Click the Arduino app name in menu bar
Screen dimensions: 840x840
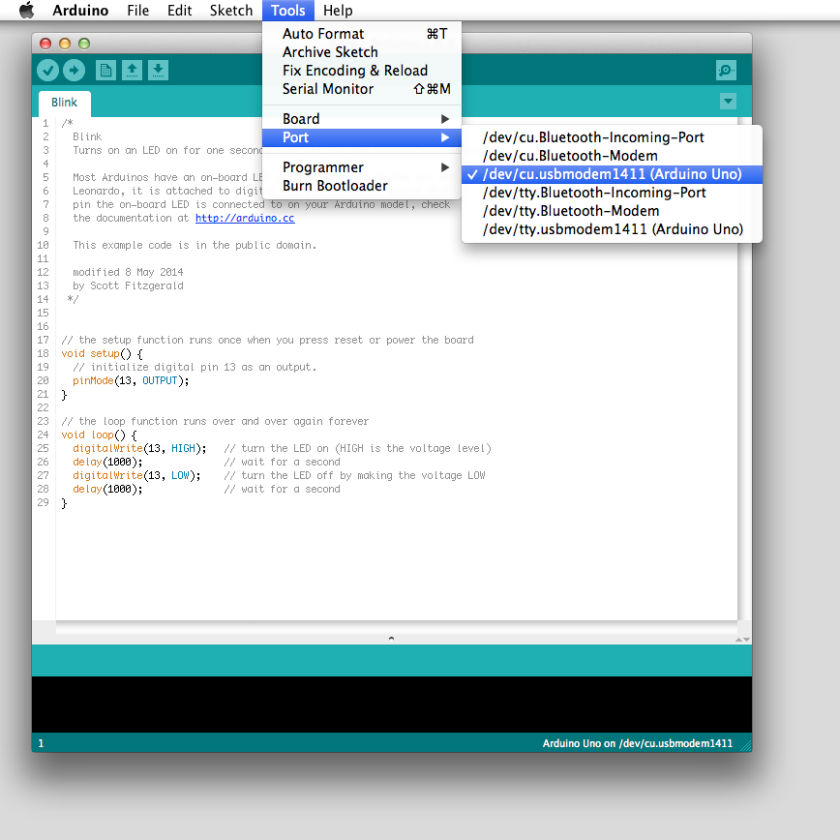(80, 10)
